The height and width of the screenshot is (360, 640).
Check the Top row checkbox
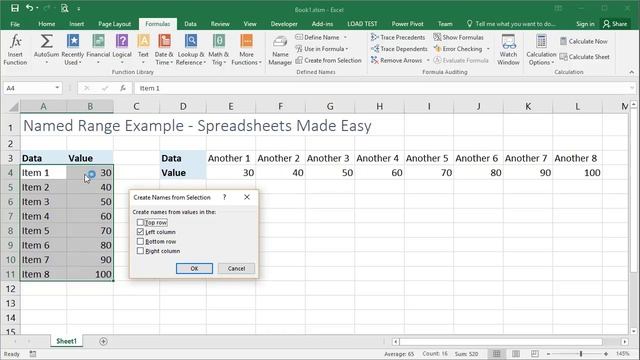pyautogui.click(x=140, y=222)
